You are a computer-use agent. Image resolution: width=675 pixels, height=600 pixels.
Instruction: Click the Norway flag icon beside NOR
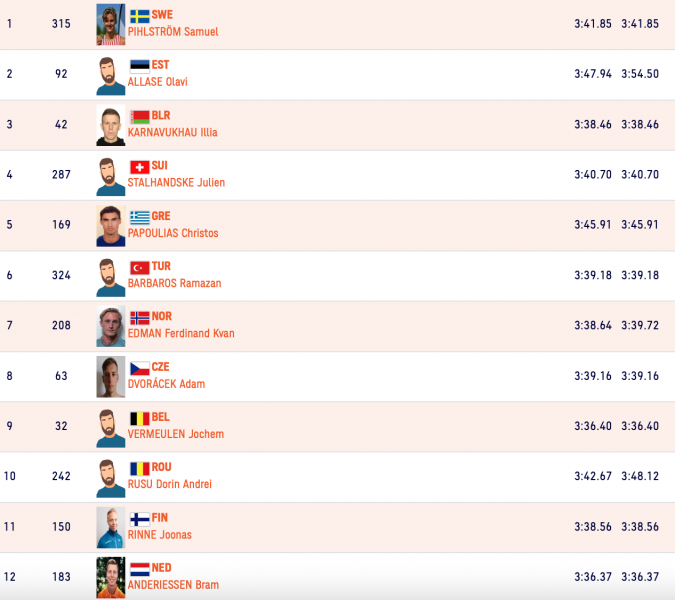coord(139,318)
